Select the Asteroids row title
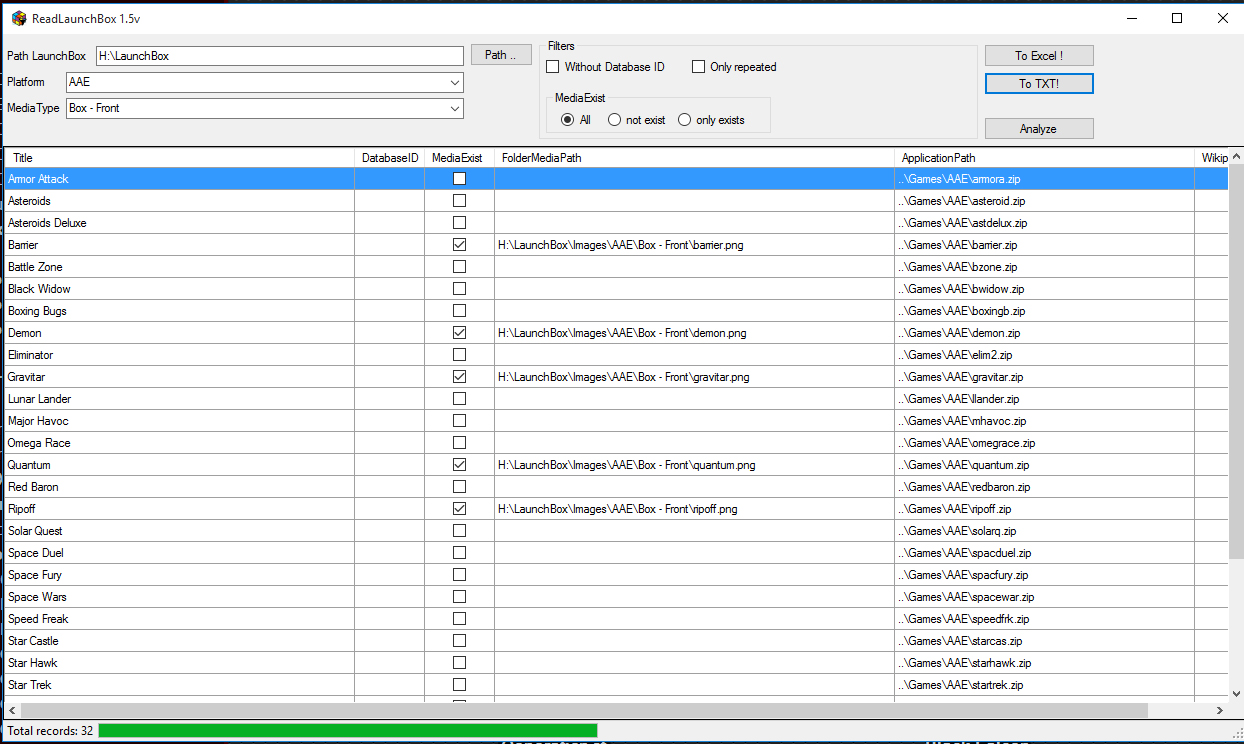 click(x=29, y=201)
